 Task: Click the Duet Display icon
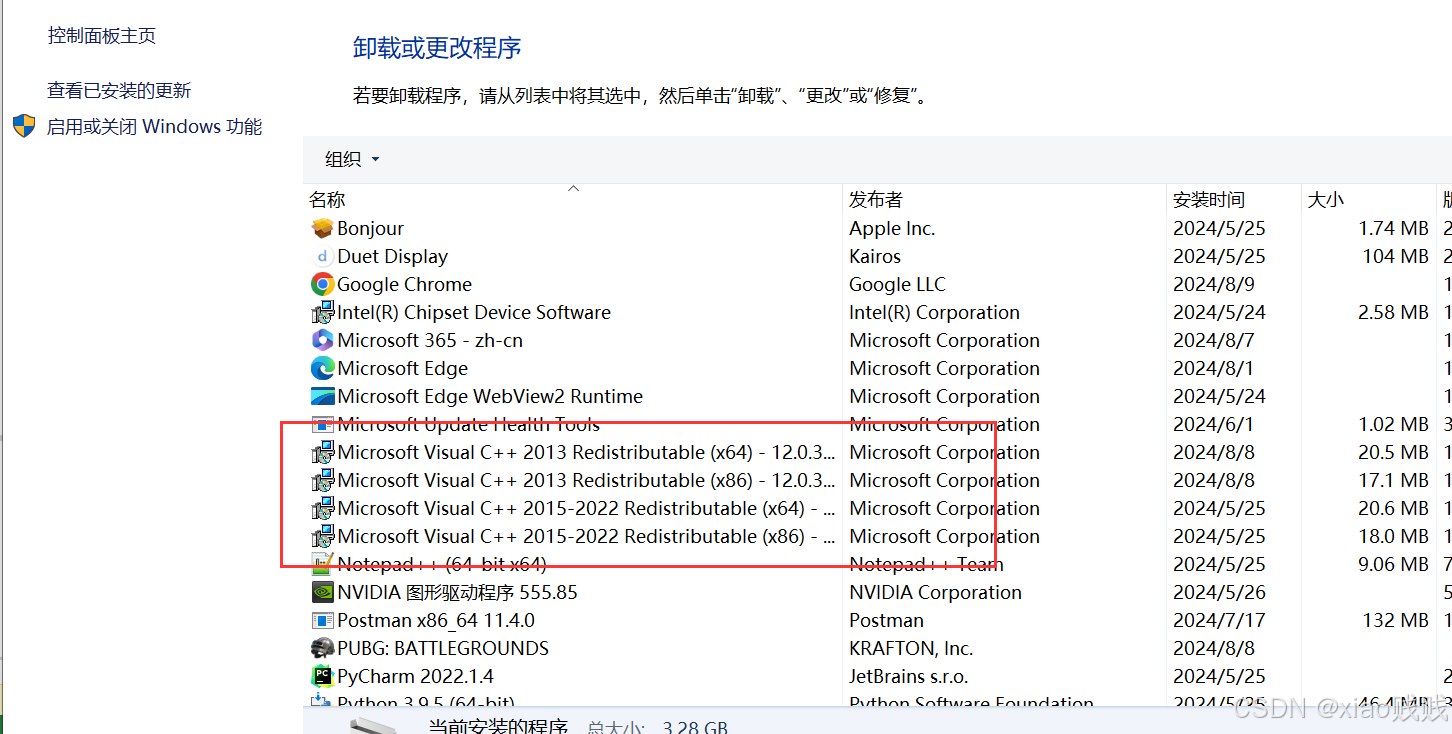(x=322, y=256)
